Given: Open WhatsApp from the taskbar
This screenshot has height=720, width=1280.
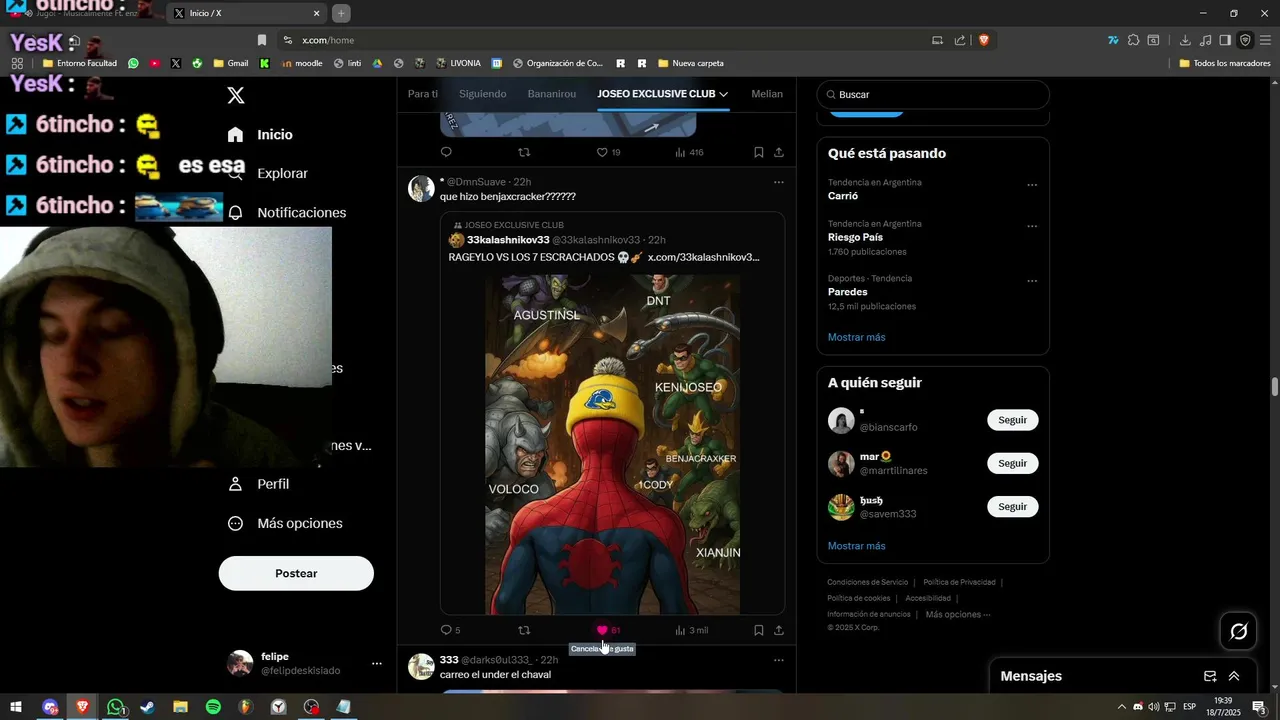Looking at the screenshot, I should click(x=116, y=707).
